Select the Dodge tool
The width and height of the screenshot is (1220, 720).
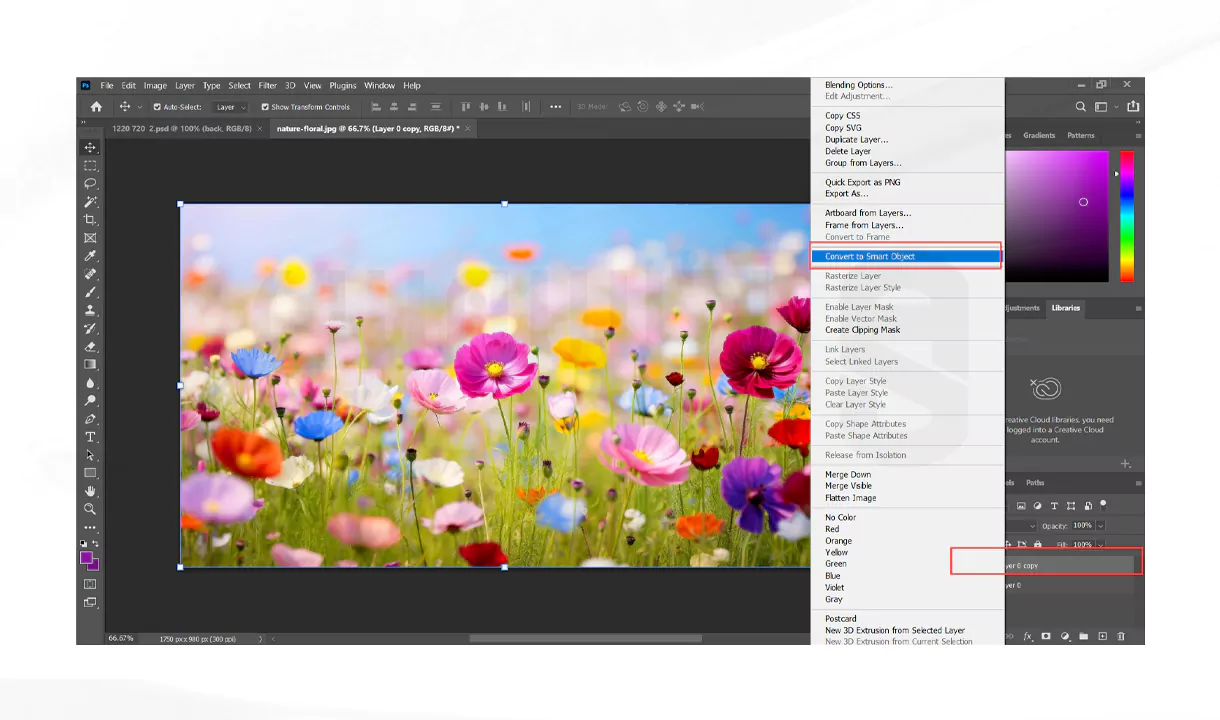click(x=90, y=401)
